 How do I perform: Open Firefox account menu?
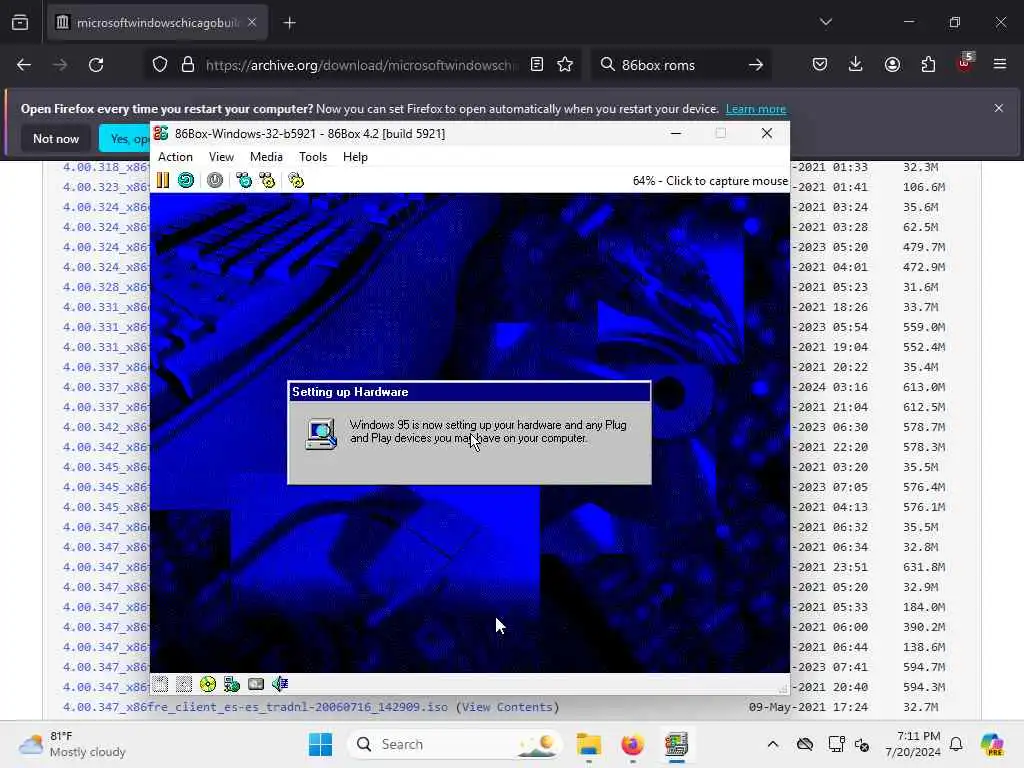(x=892, y=65)
